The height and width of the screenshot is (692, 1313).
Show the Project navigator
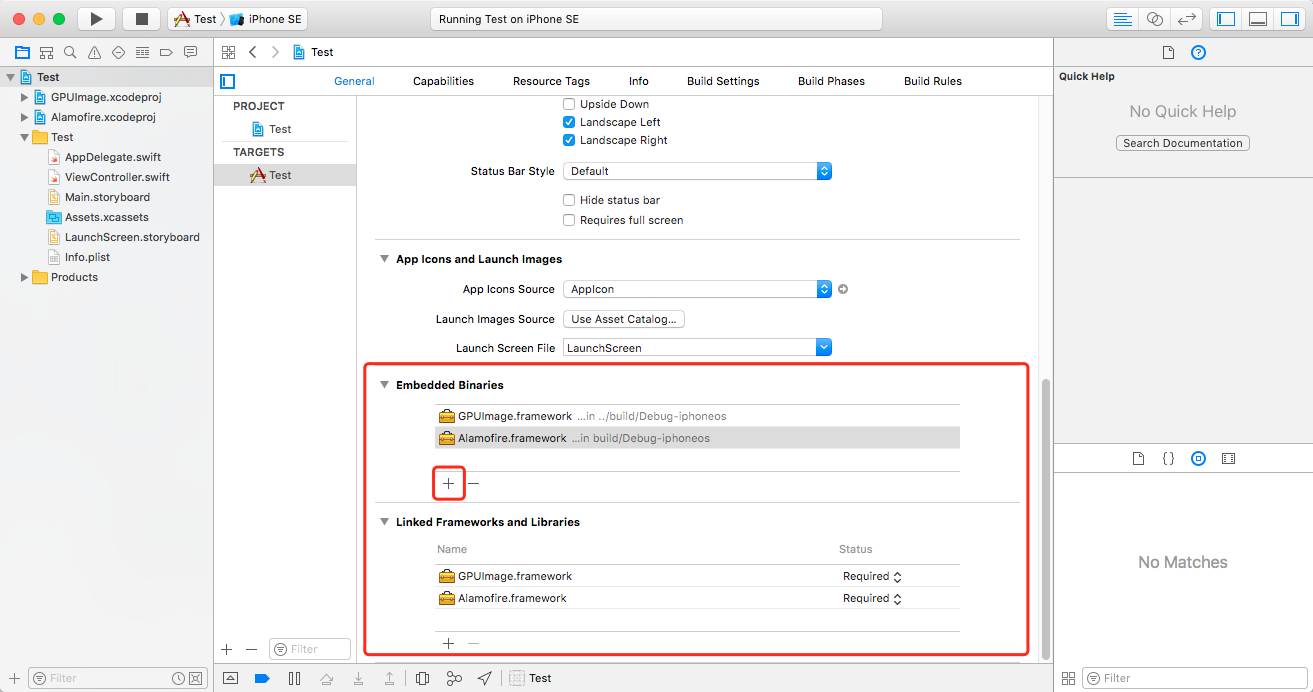[x=22, y=52]
